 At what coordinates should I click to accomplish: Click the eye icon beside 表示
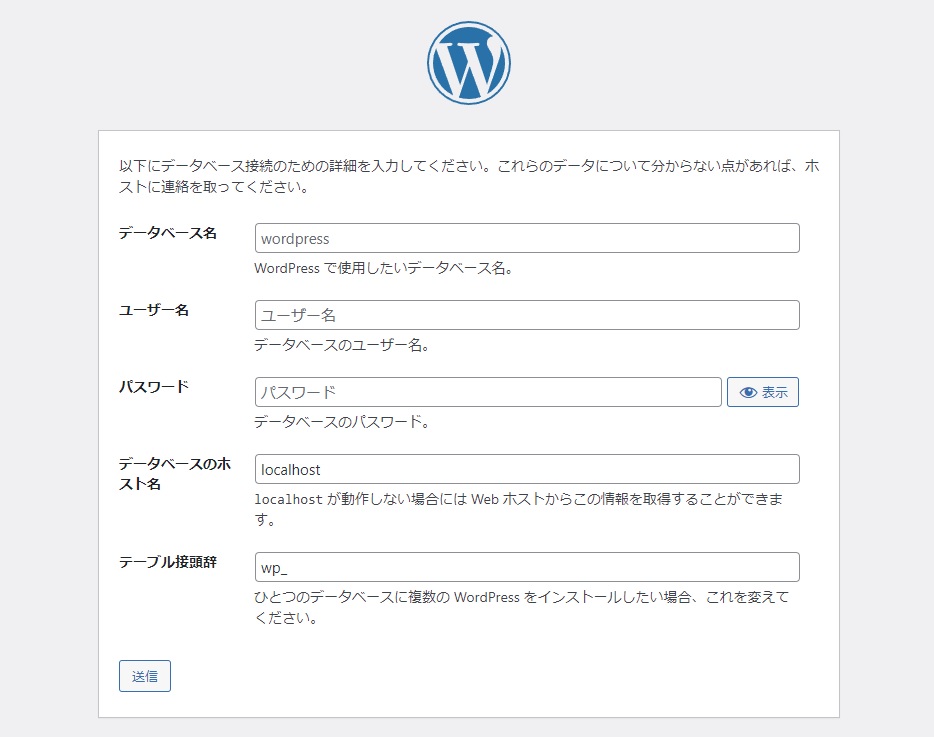click(748, 393)
